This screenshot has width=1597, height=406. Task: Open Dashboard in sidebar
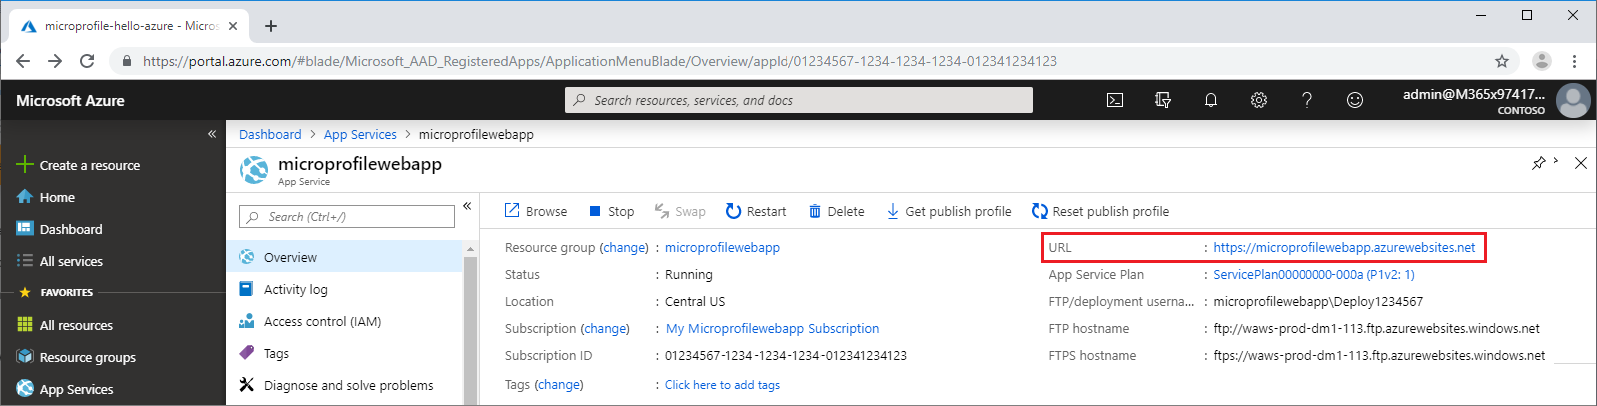click(60, 229)
